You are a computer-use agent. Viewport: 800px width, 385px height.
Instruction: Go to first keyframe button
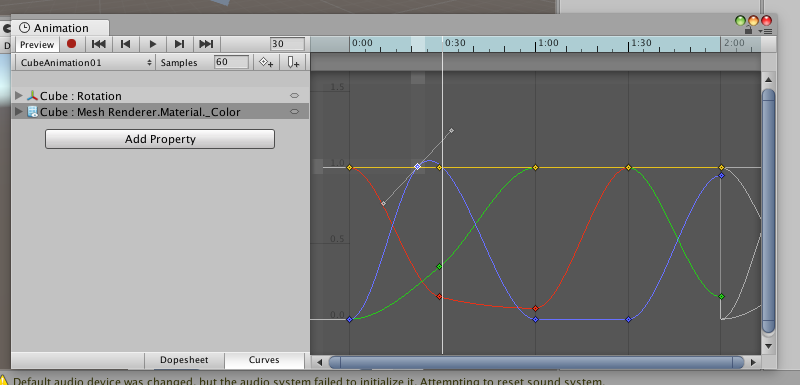tap(98, 44)
